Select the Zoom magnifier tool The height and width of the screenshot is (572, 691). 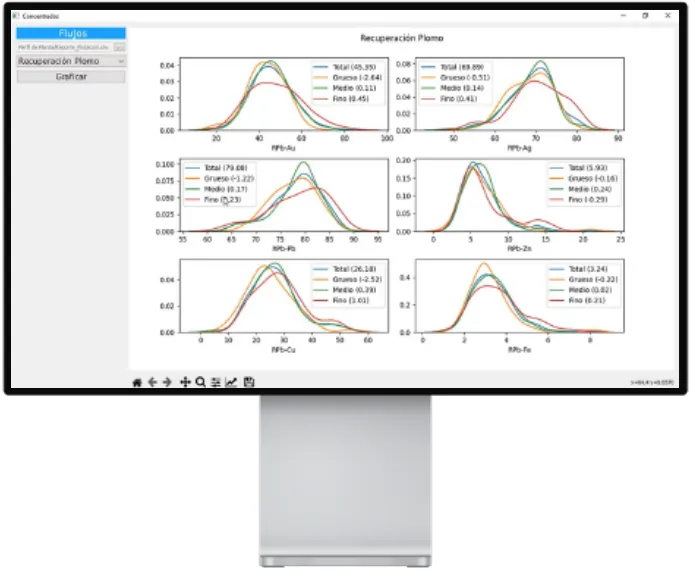click(x=200, y=381)
